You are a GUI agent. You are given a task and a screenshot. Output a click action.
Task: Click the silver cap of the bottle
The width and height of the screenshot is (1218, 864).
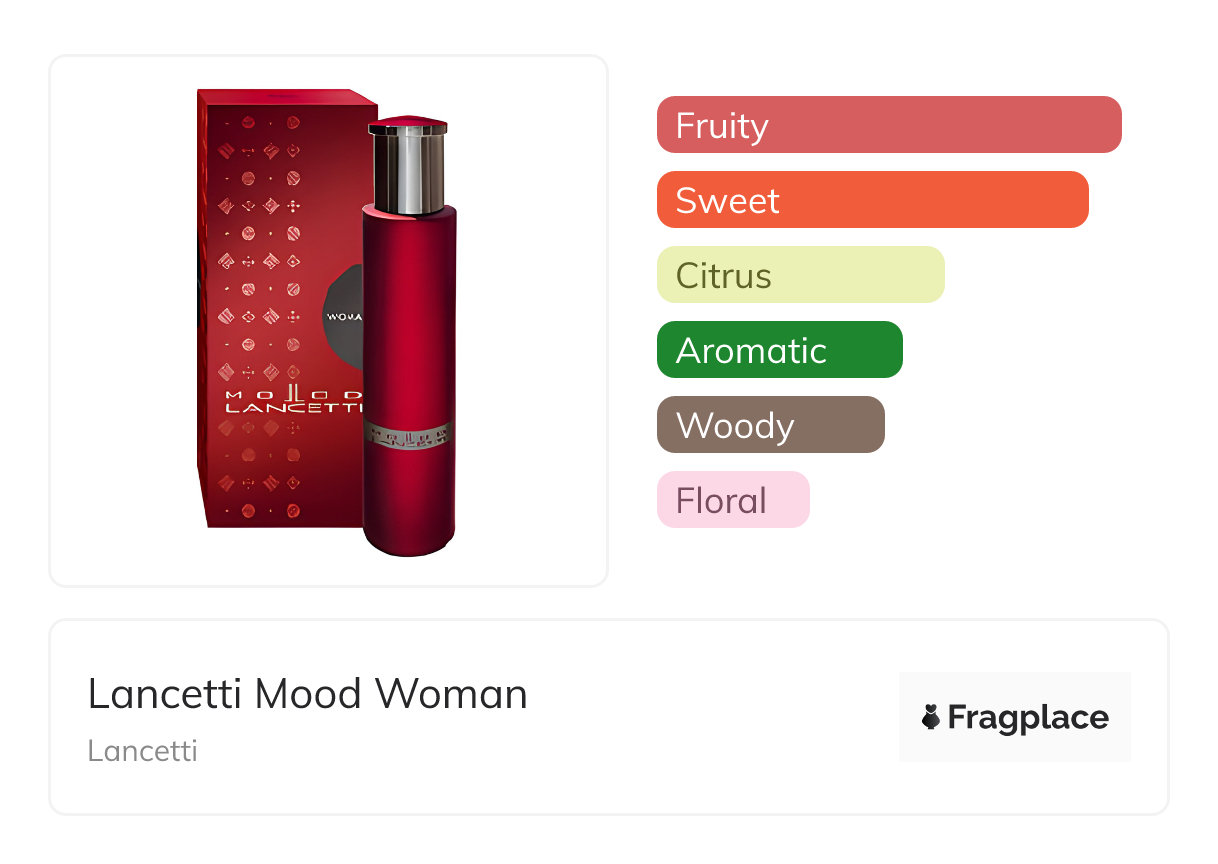pos(408,175)
